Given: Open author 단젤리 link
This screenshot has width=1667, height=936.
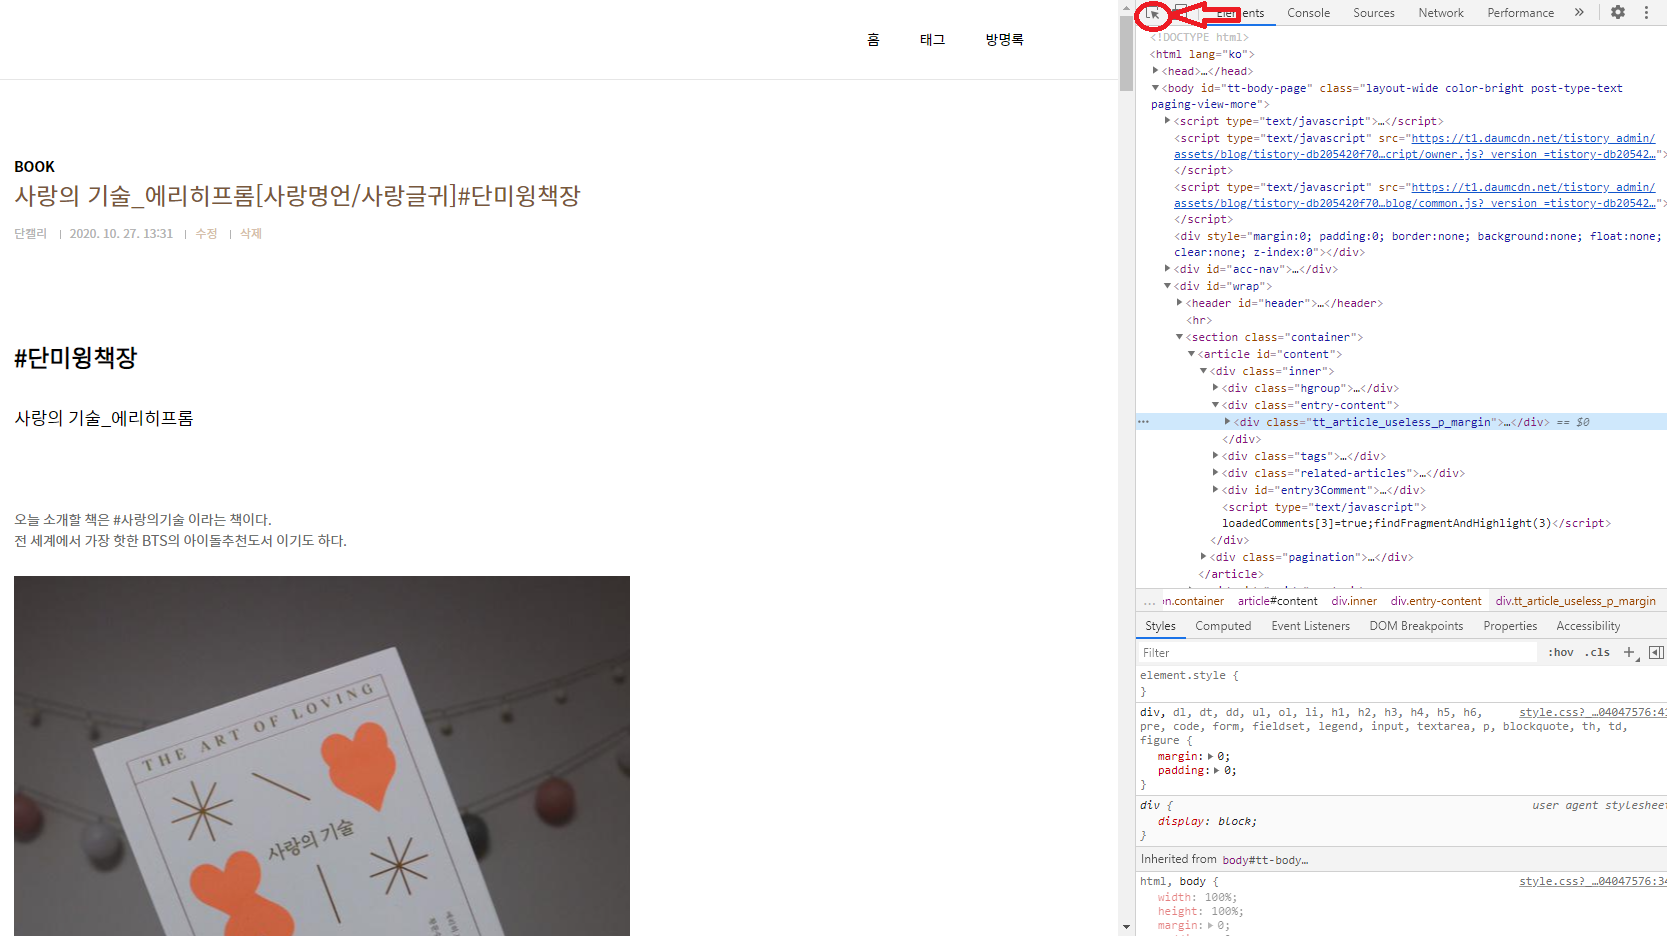Looking at the screenshot, I should (30, 234).
